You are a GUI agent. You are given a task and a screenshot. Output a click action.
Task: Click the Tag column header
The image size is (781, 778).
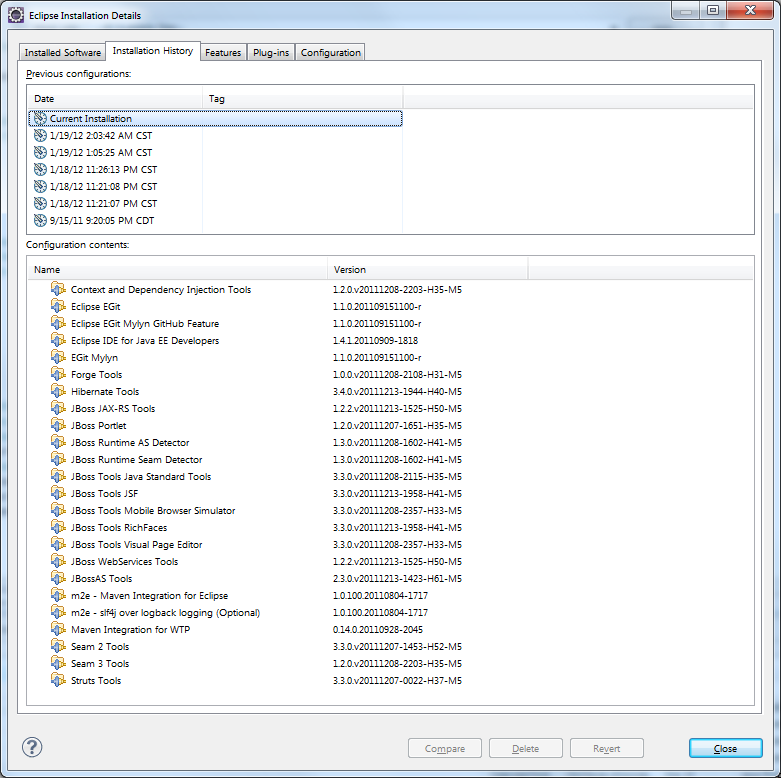[x=302, y=99]
